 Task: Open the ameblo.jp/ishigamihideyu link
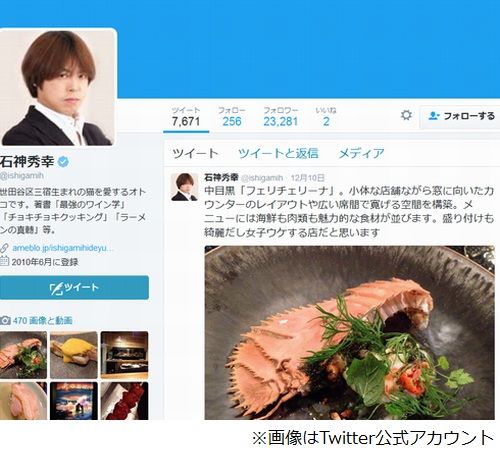(63, 248)
